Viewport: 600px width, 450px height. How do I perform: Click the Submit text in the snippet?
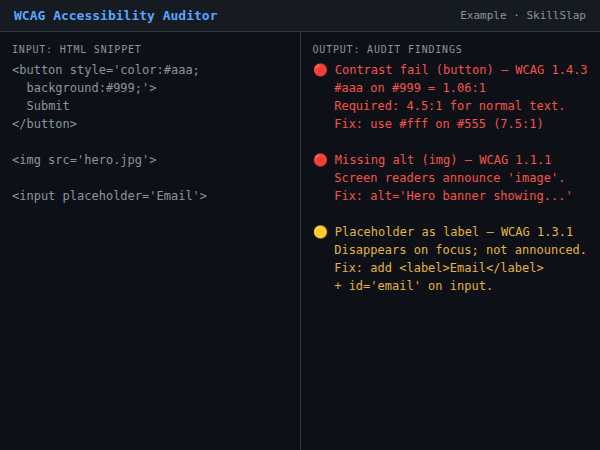tap(48, 106)
